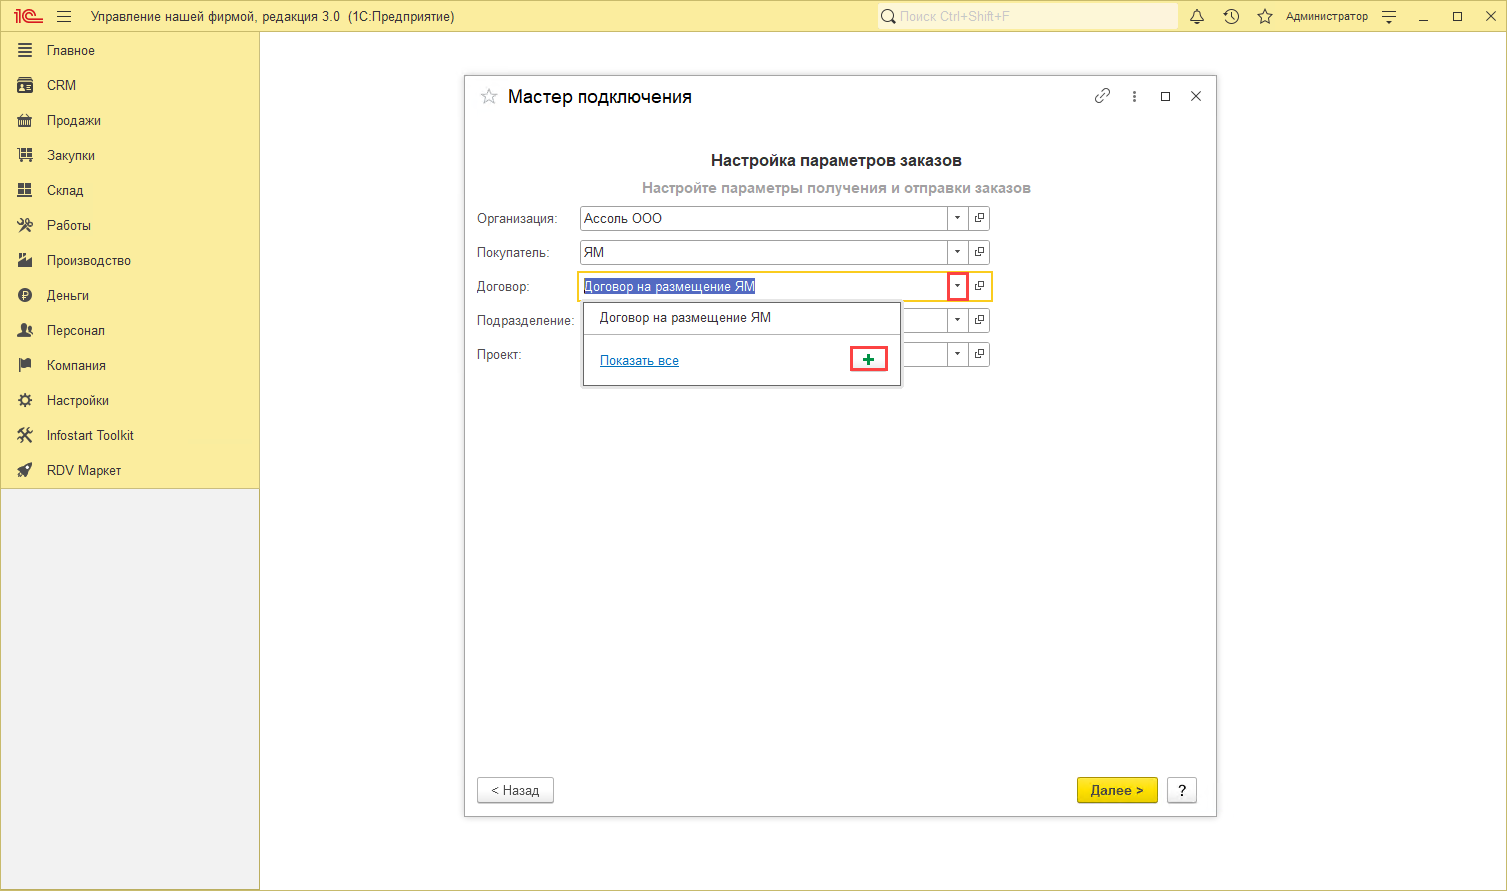The height and width of the screenshot is (891, 1507).
Task: Click the global search field
Action: point(1030,17)
